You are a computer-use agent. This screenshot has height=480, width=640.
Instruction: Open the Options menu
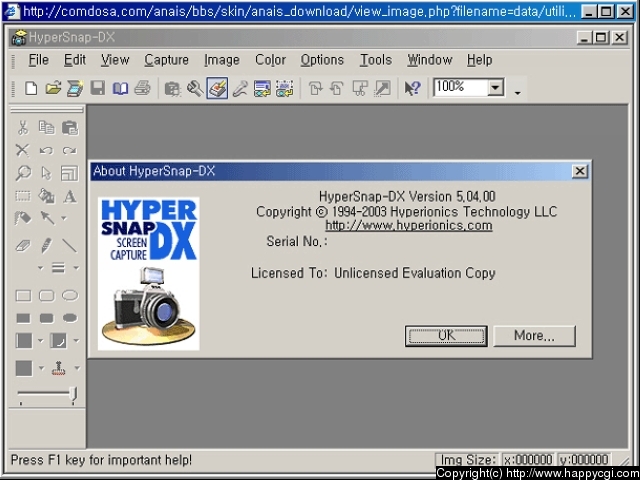pos(322,60)
